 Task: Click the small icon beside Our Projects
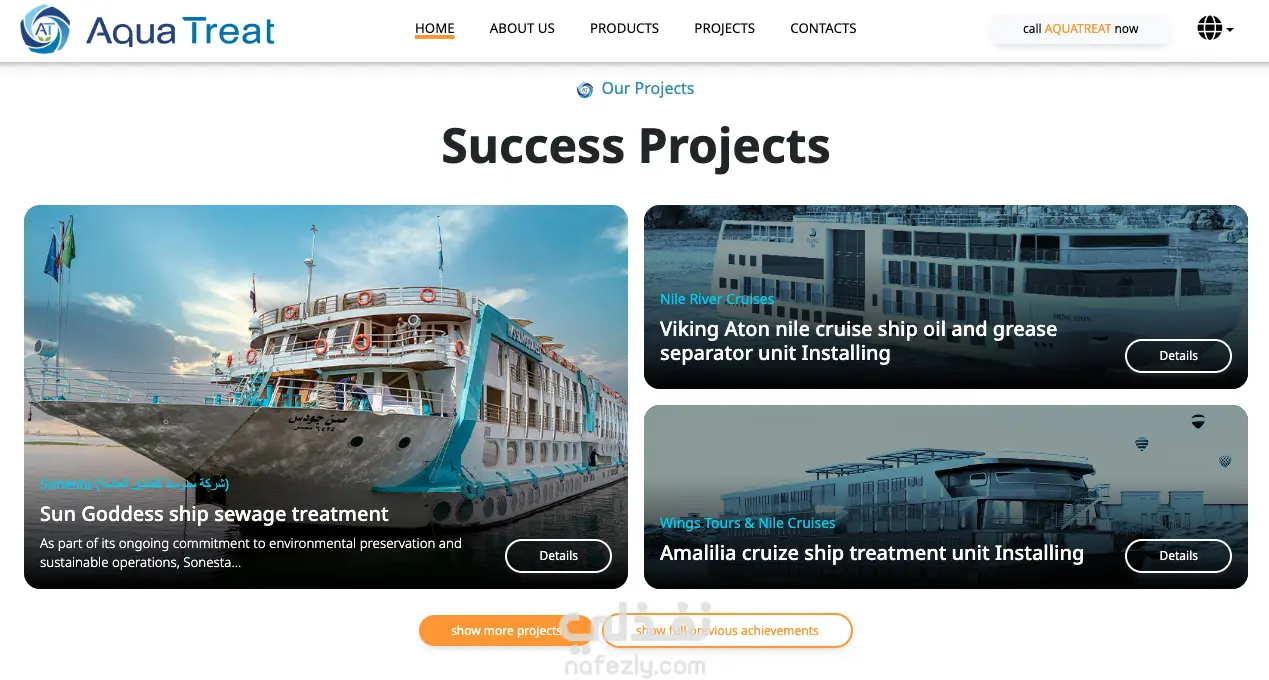585,89
